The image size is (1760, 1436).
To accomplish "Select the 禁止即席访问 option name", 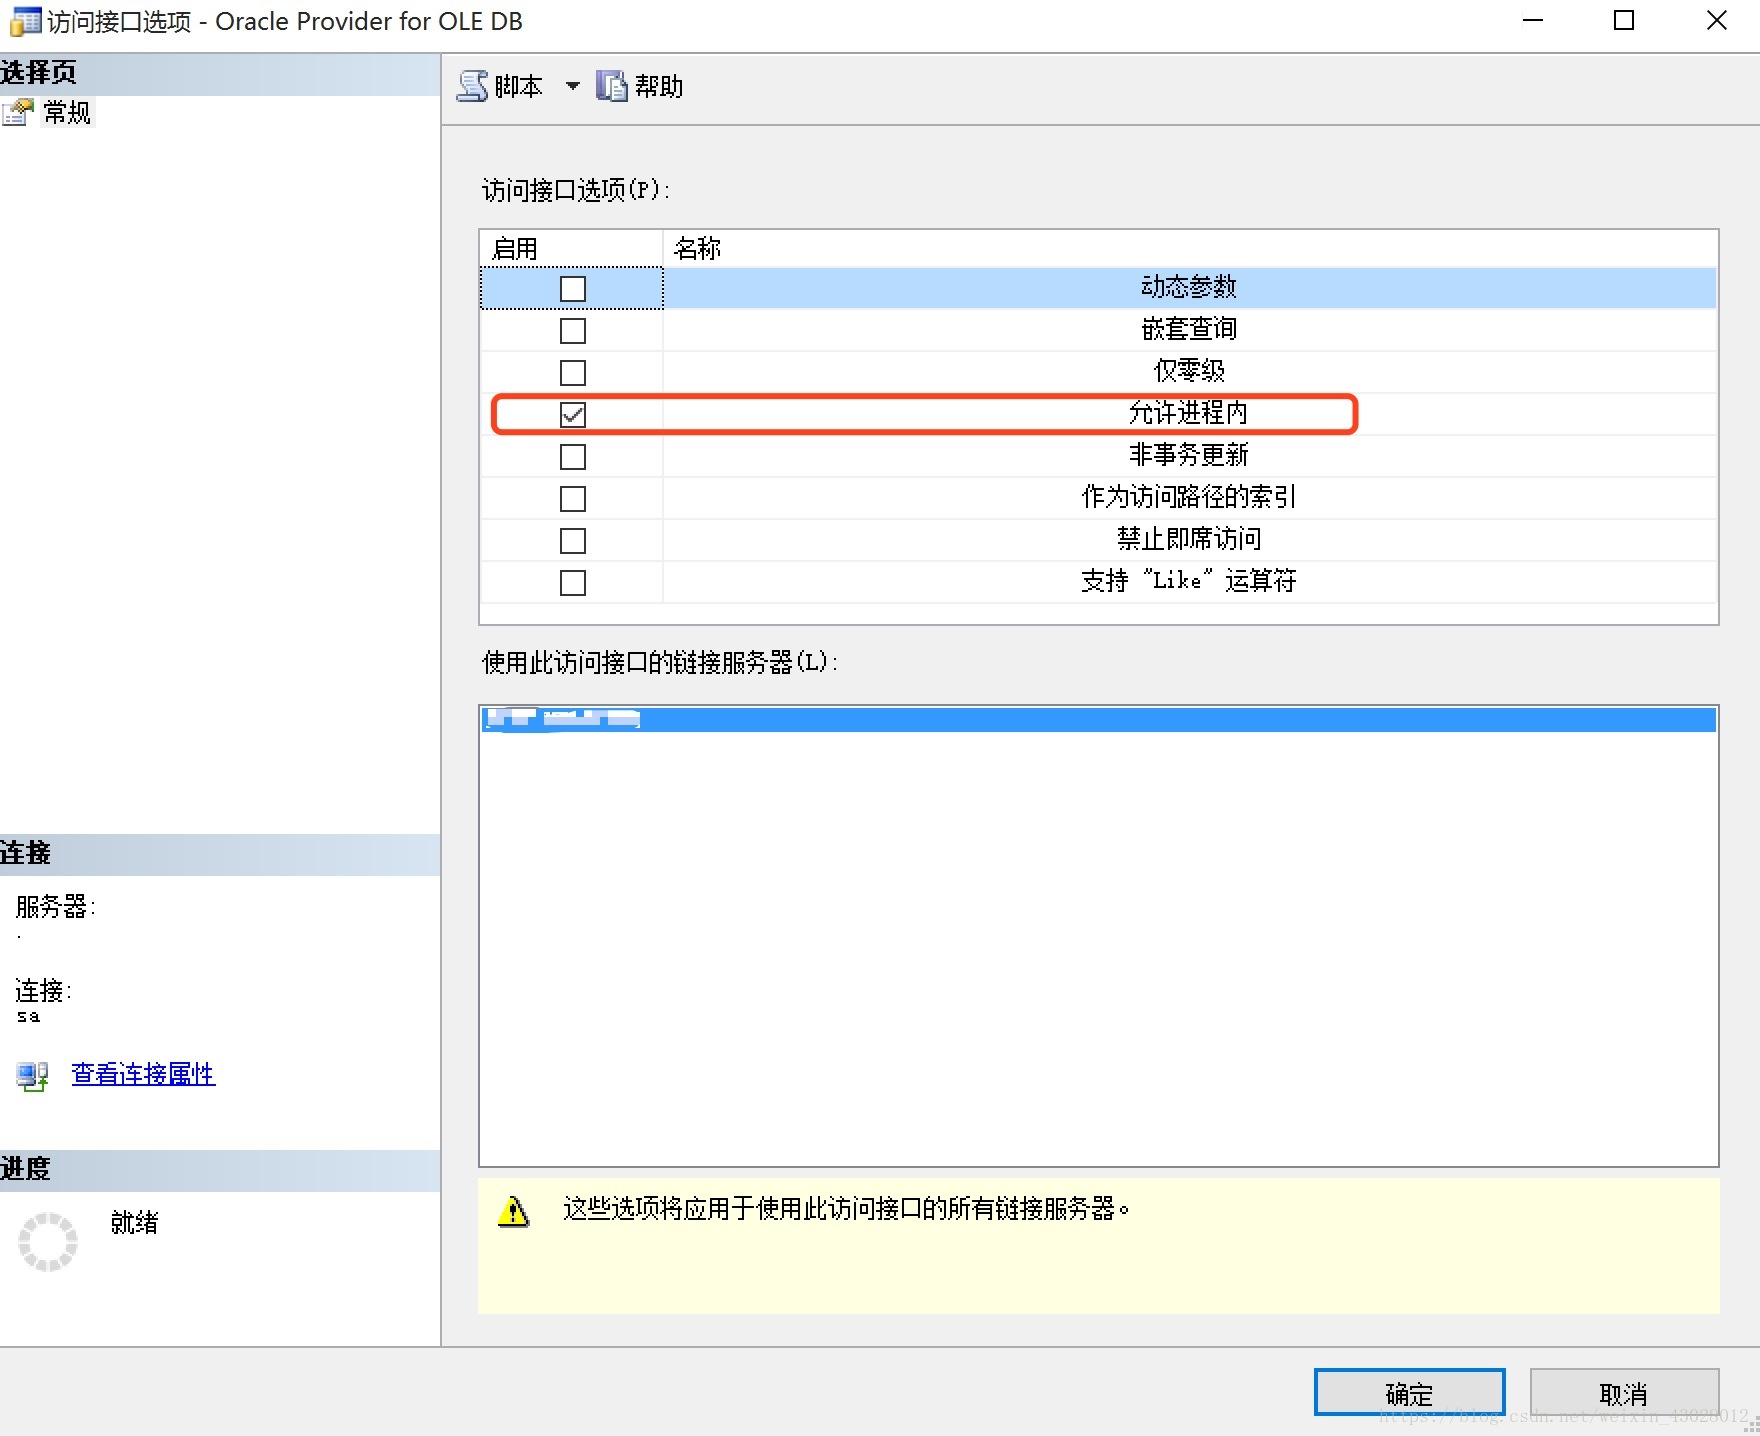I will coord(1189,539).
